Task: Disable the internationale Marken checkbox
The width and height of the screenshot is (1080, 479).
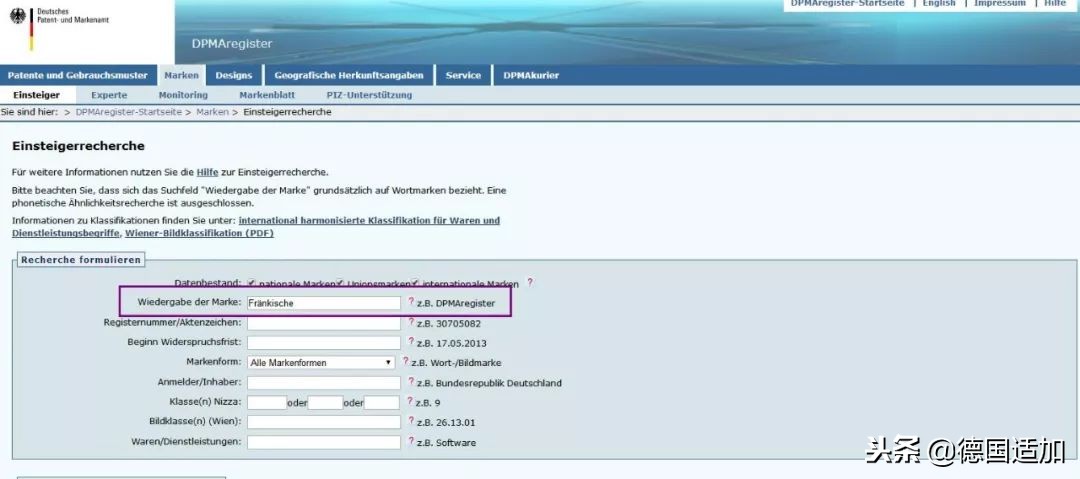Action: click(417, 283)
